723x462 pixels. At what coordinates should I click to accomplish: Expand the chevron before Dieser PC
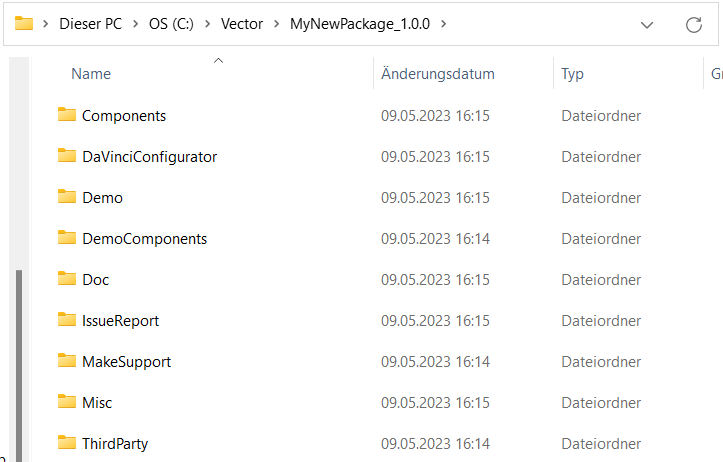click(x=46, y=24)
